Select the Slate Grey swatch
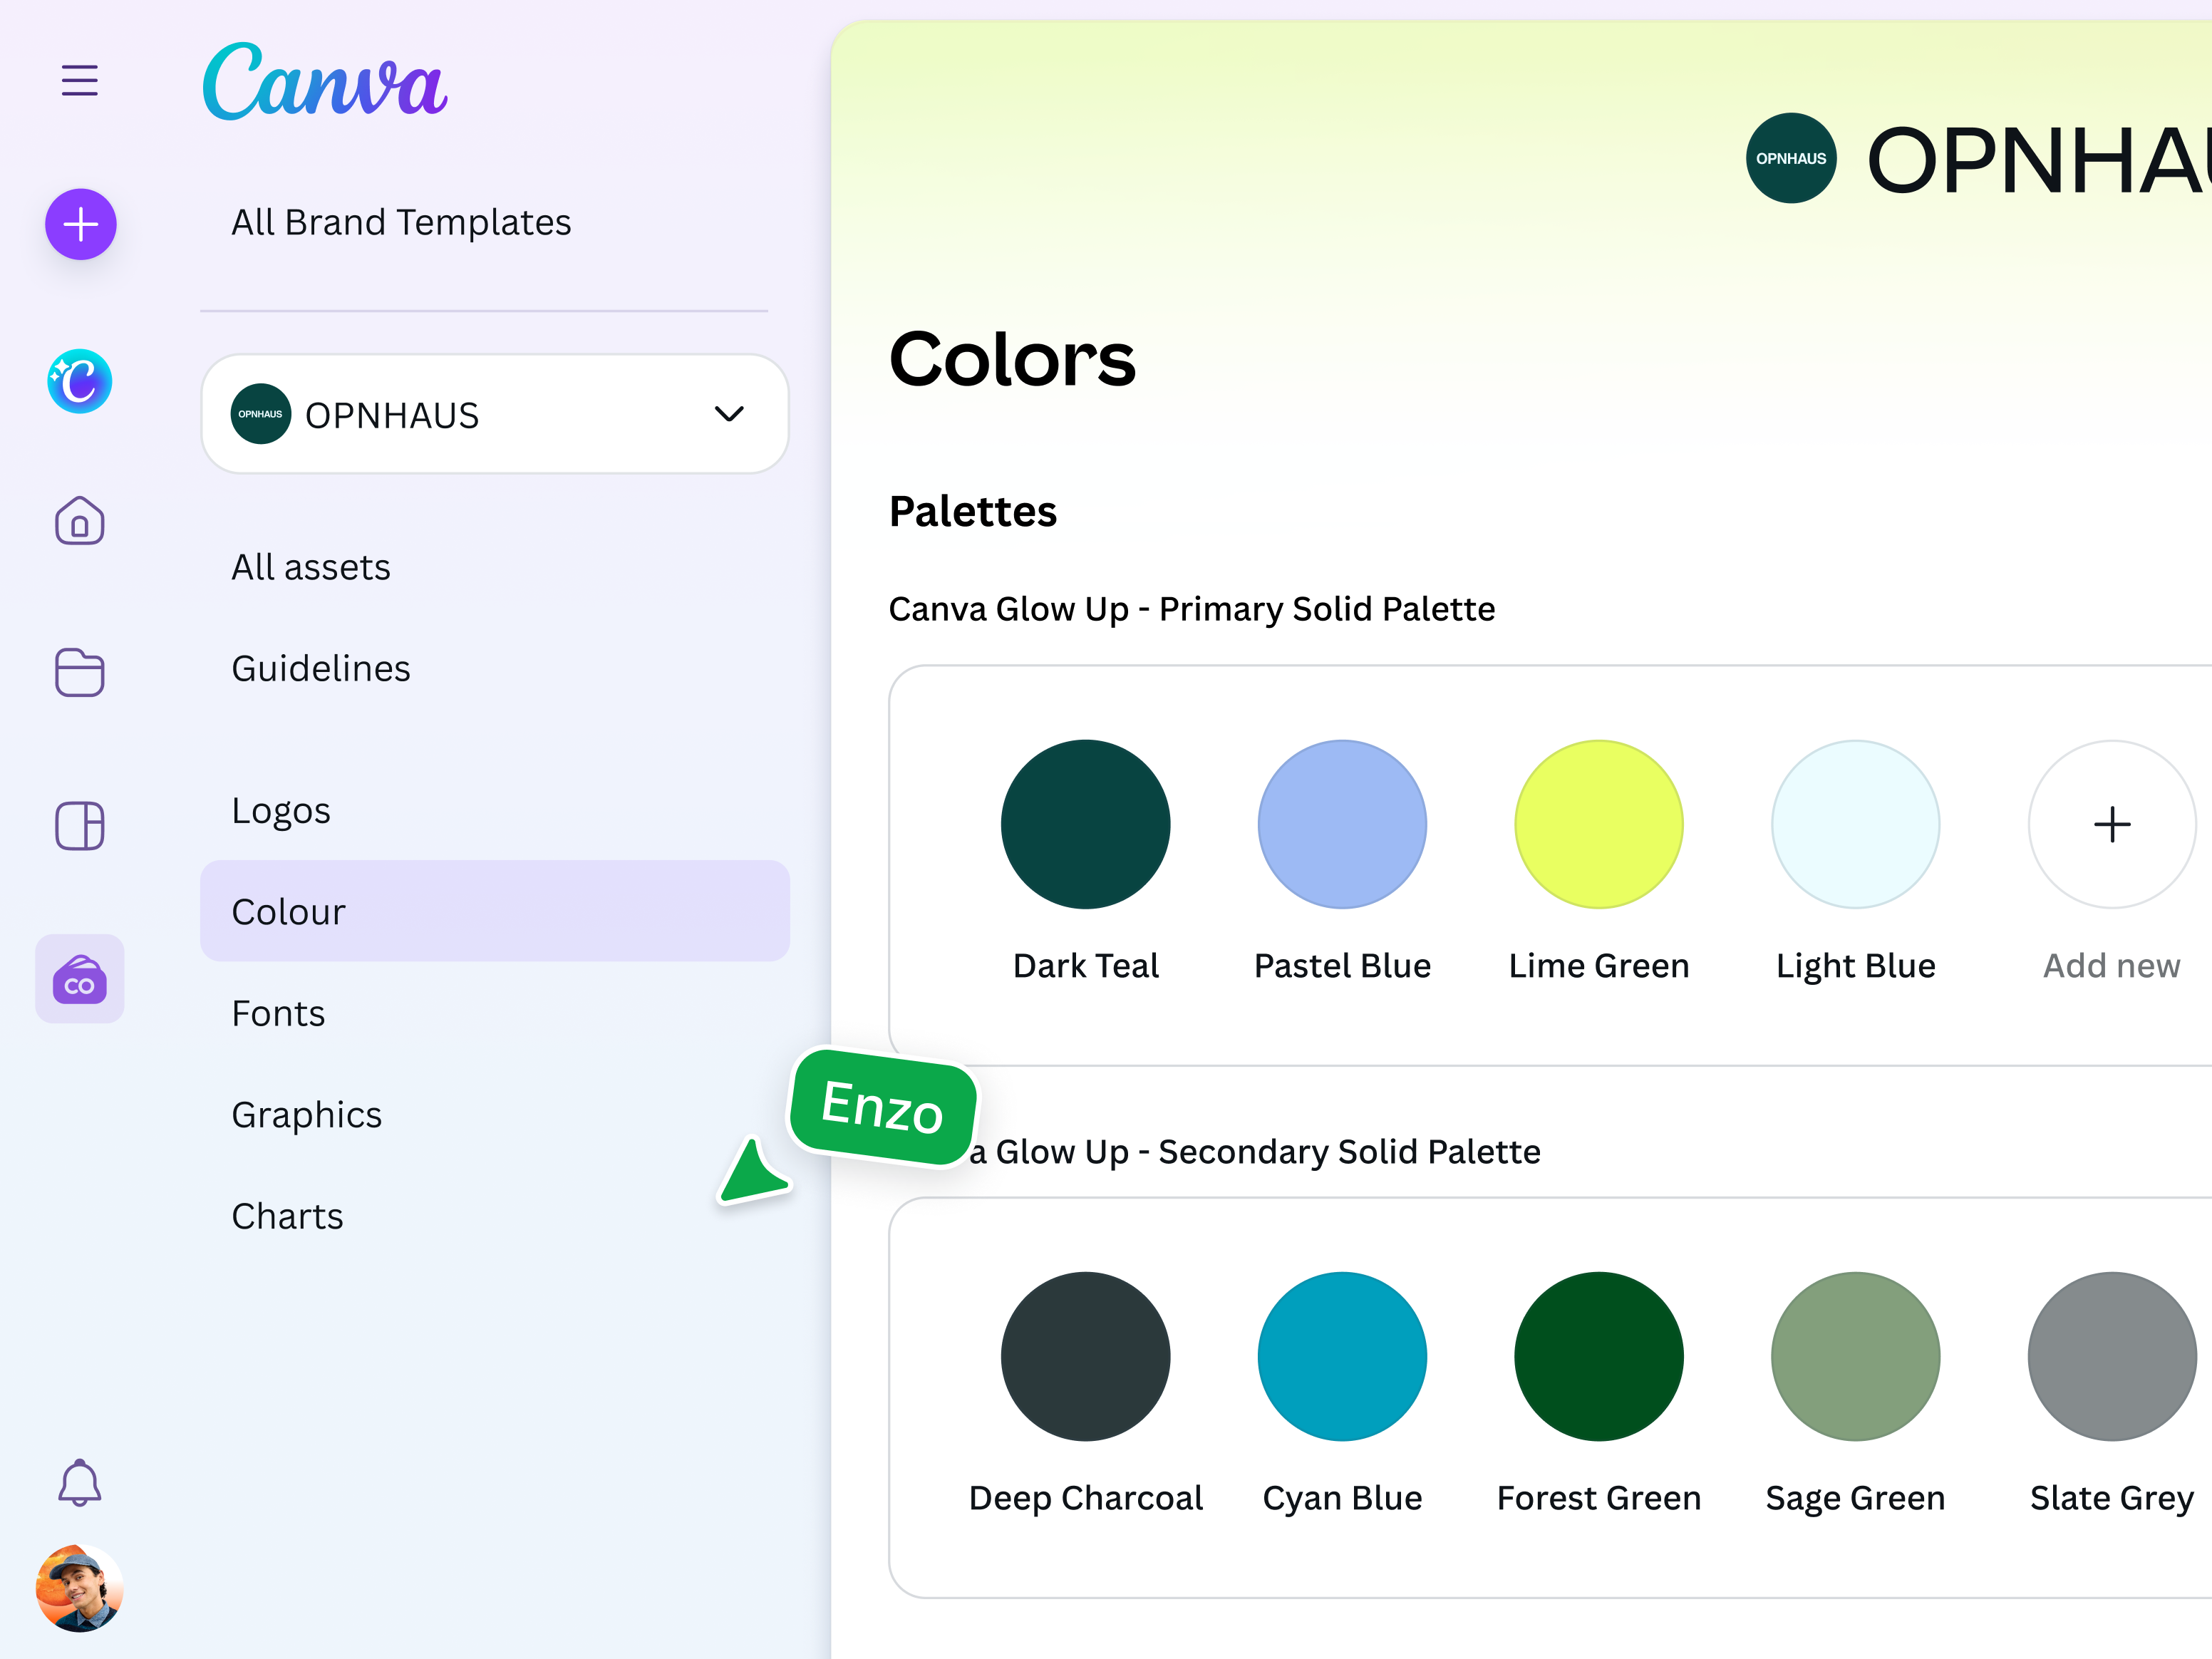This screenshot has height=1659, width=2212. [2112, 1357]
